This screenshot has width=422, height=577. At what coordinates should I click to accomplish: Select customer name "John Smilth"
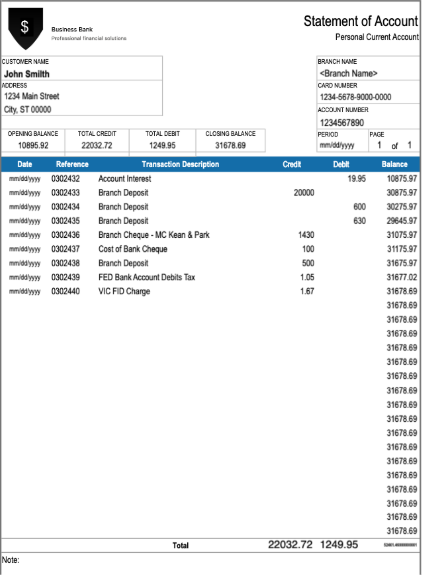(26, 74)
